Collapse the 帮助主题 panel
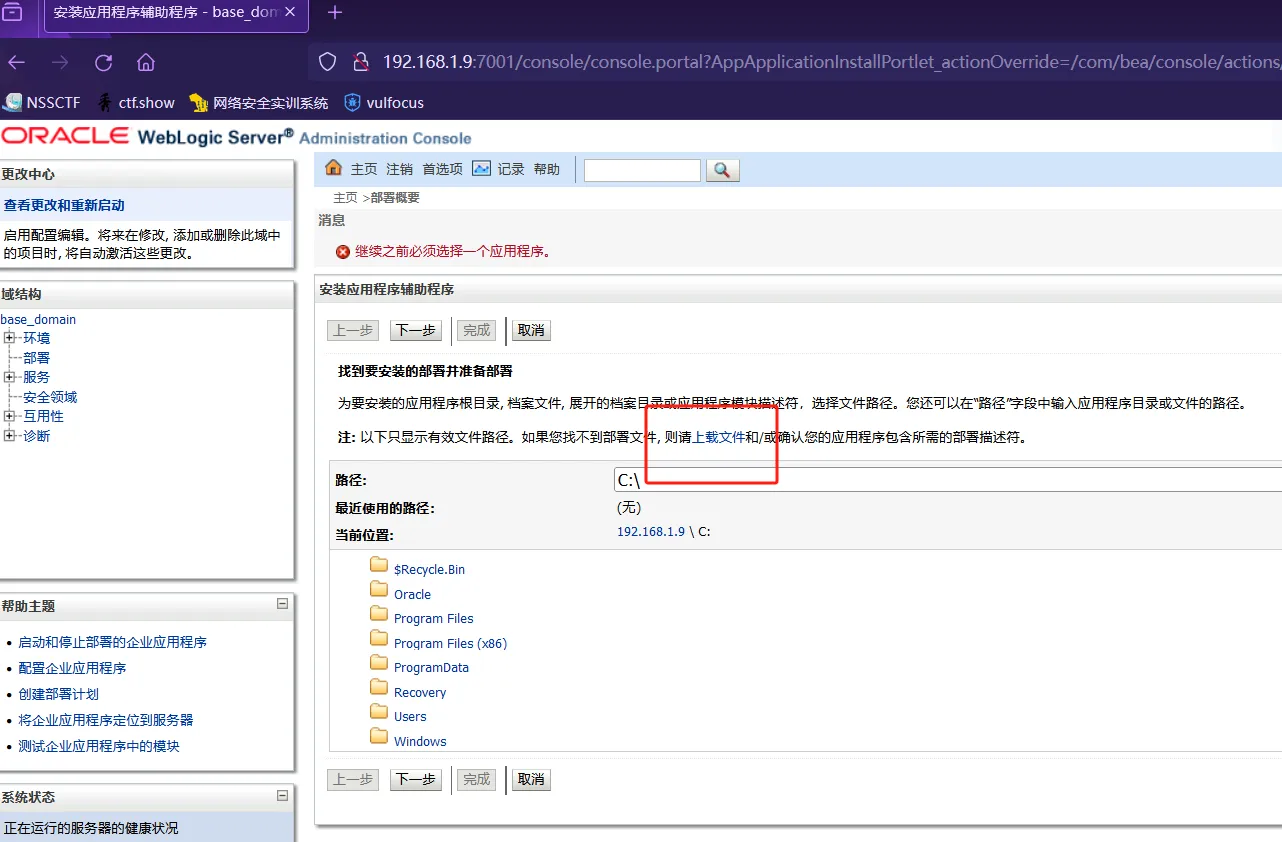 (282, 604)
